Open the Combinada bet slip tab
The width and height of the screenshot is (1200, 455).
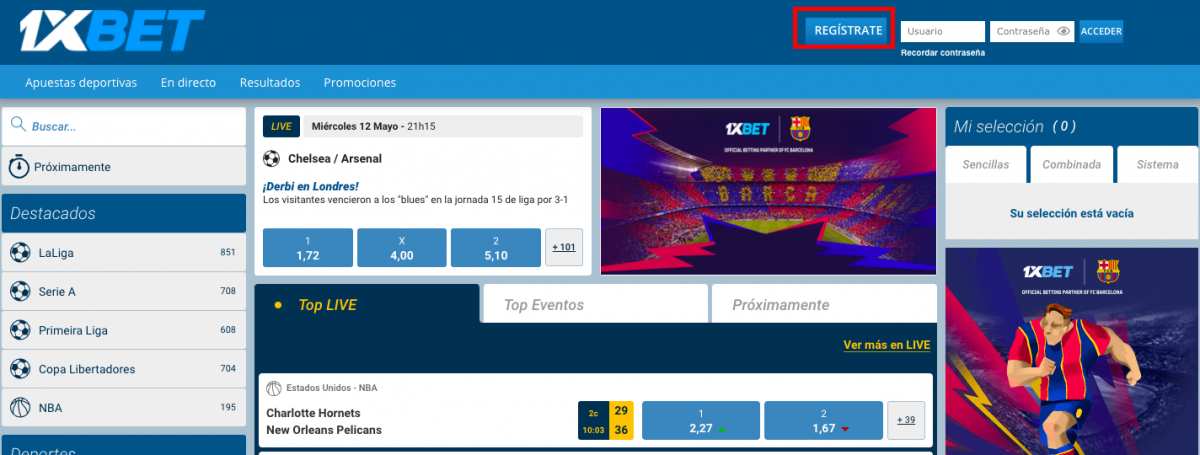(x=1072, y=164)
